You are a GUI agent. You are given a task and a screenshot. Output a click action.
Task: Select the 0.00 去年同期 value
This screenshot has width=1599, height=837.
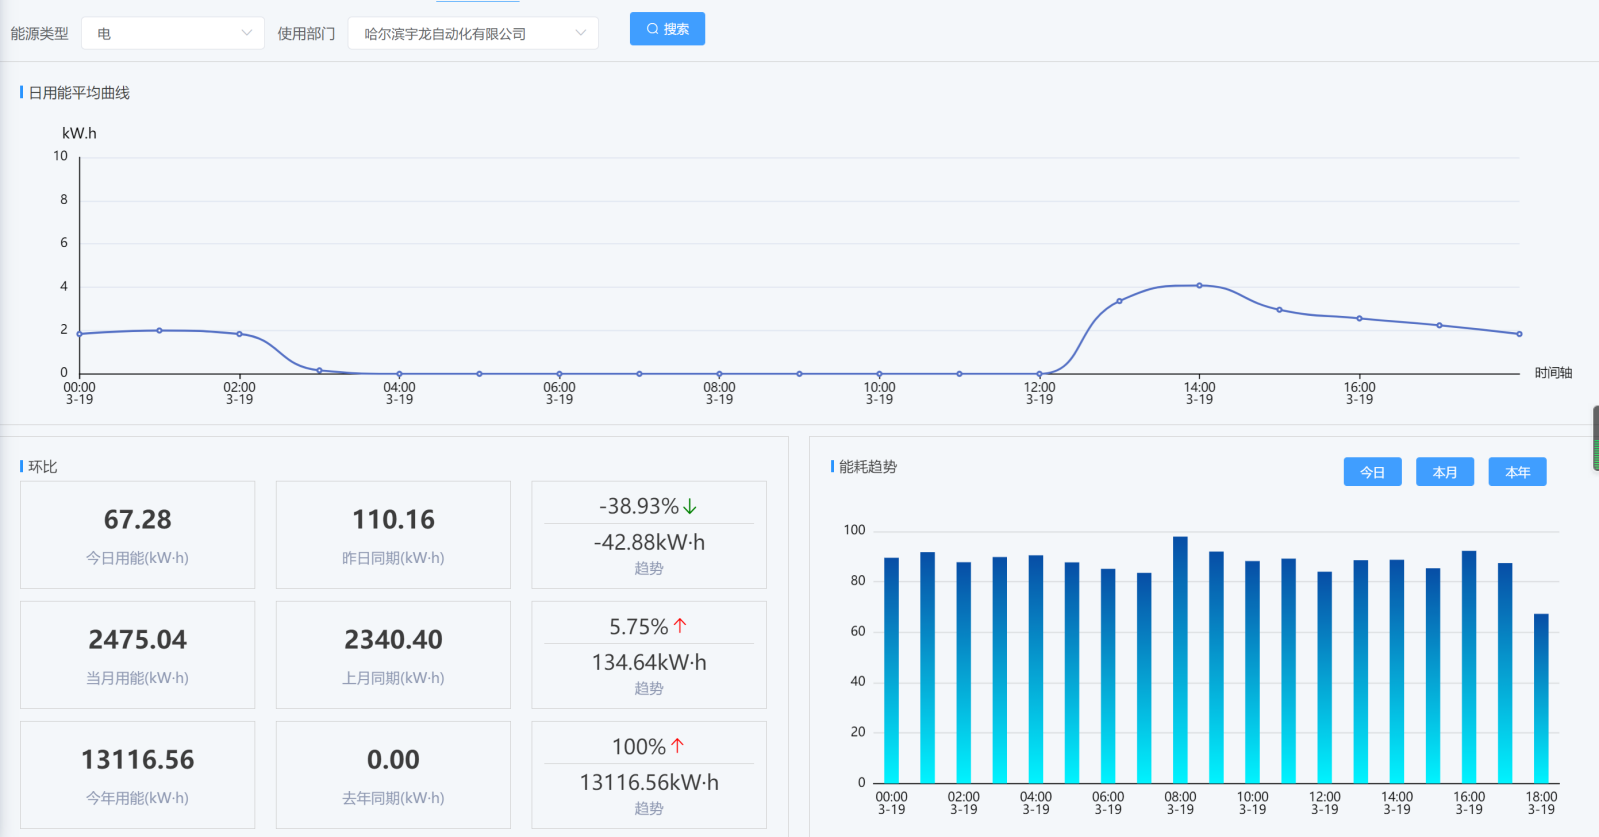point(393,760)
